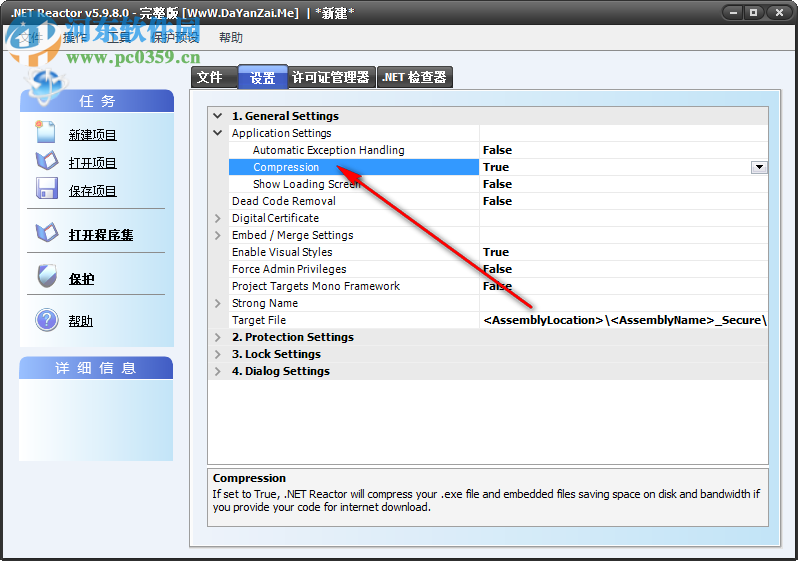The image size is (798, 561).
Task: Open the 新建项目 link
Action: pyautogui.click(x=93, y=135)
